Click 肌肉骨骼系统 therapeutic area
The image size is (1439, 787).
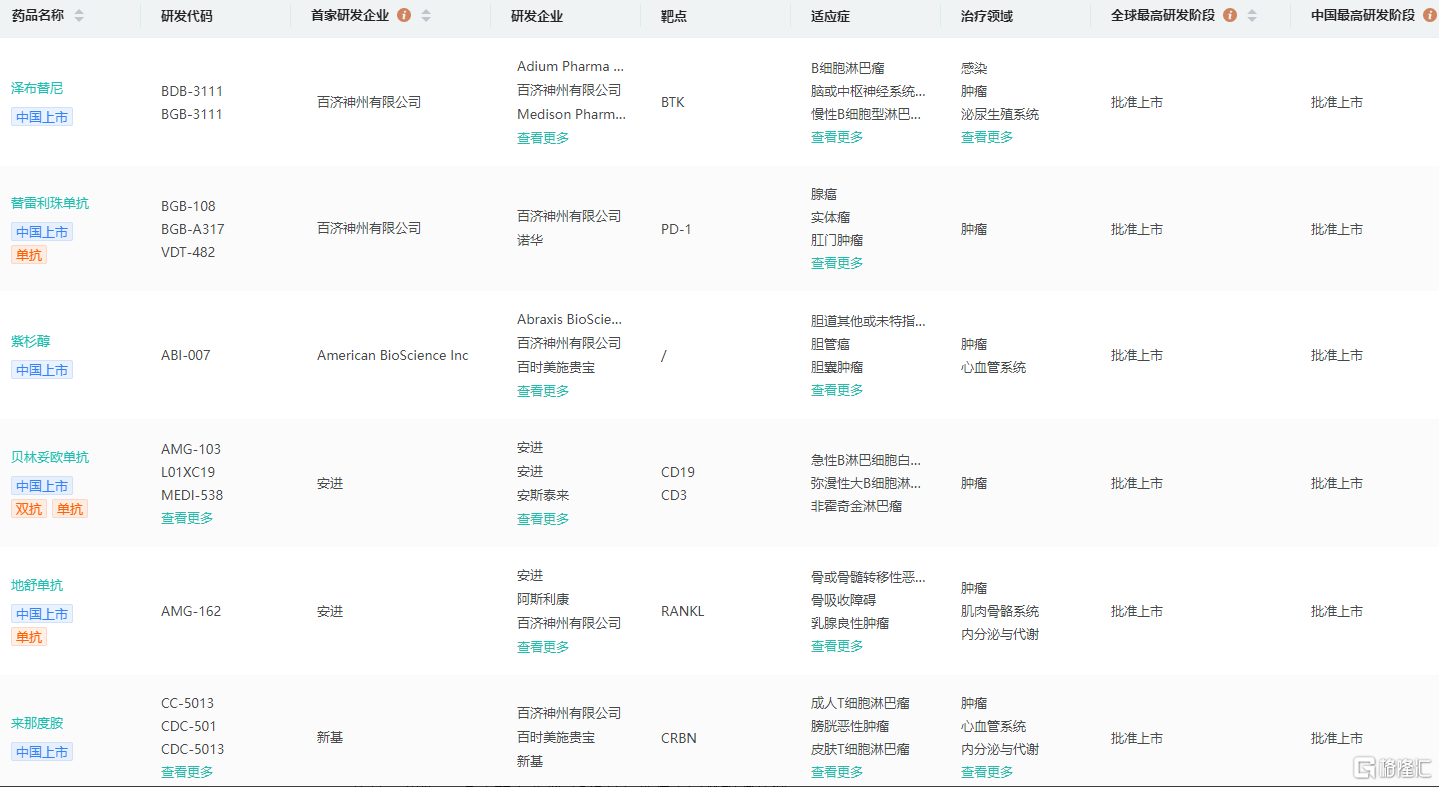(x=1000, y=611)
